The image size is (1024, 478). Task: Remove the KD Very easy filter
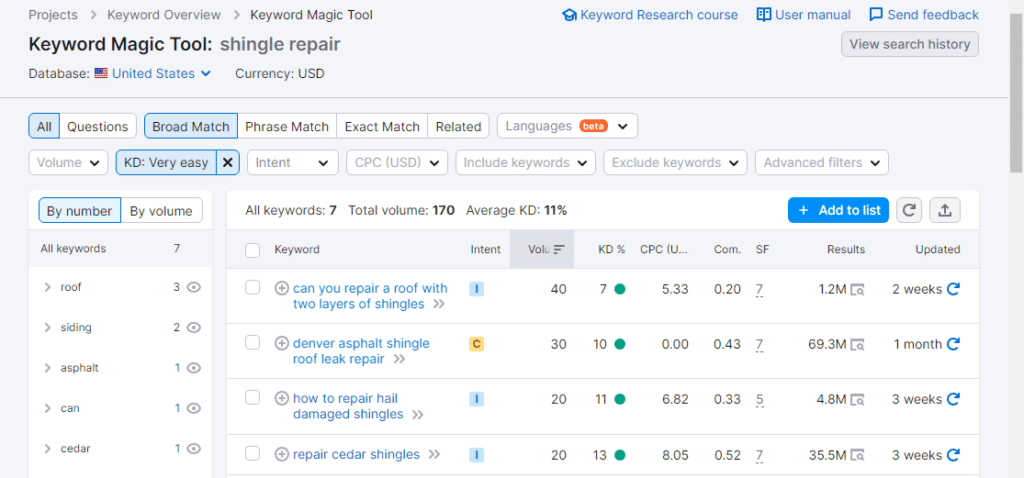tap(227, 163)
